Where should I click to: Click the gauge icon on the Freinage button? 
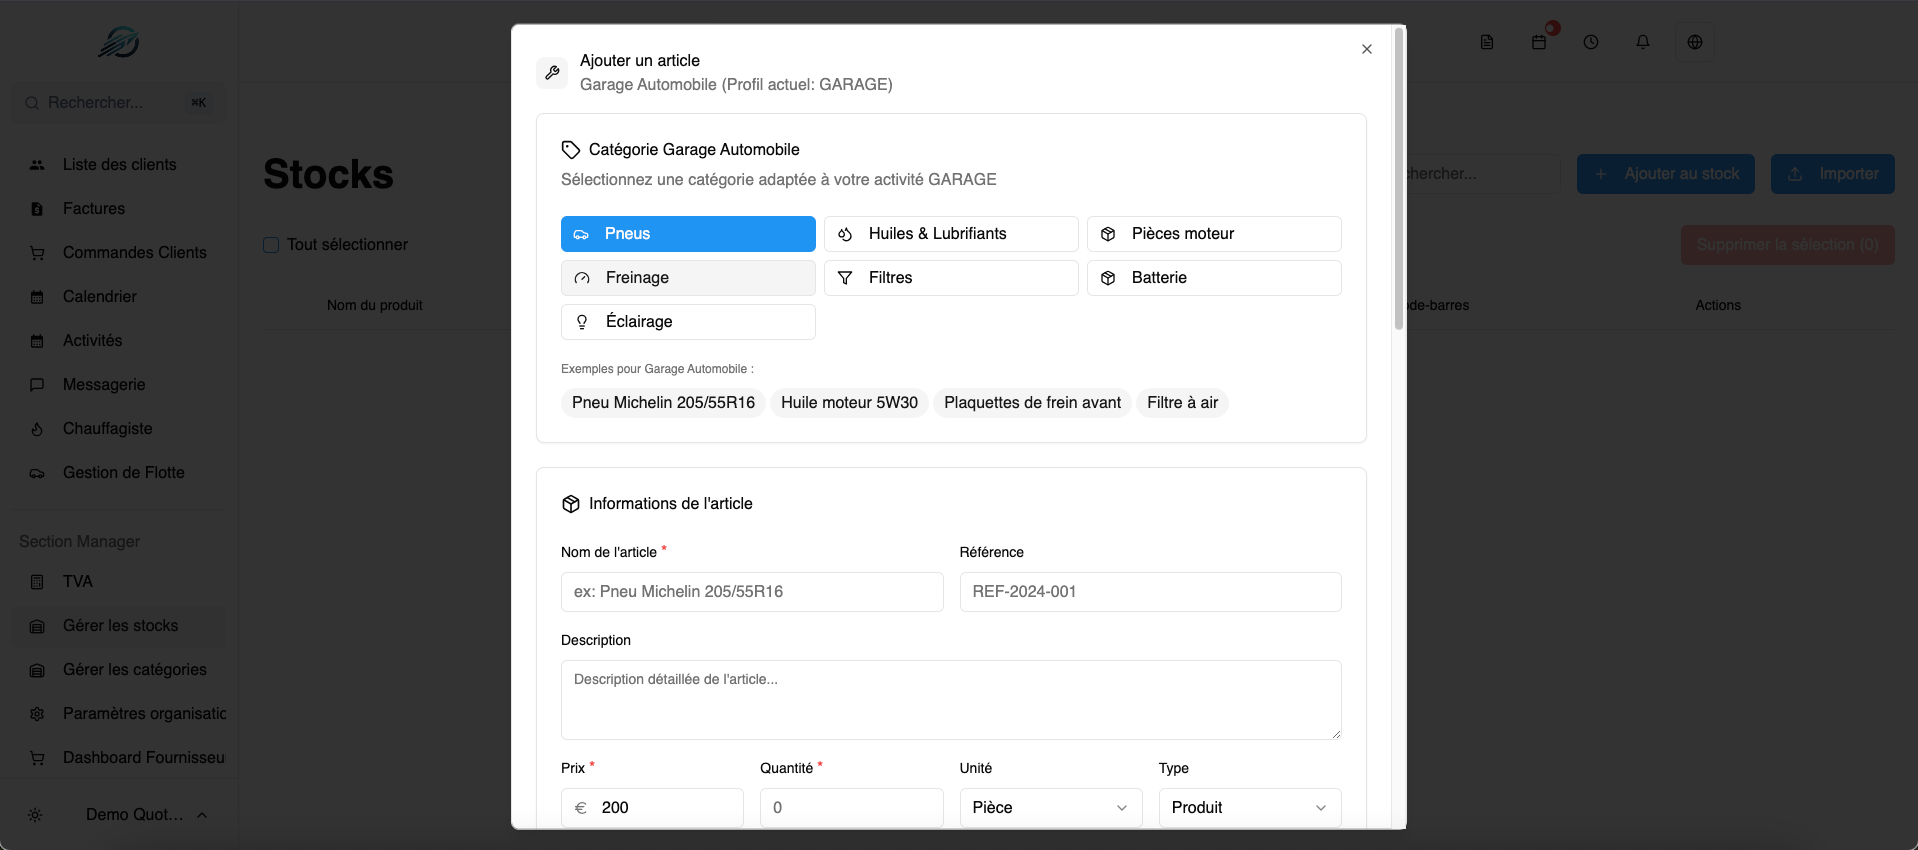pyautogui.click(x=582, y=278)
